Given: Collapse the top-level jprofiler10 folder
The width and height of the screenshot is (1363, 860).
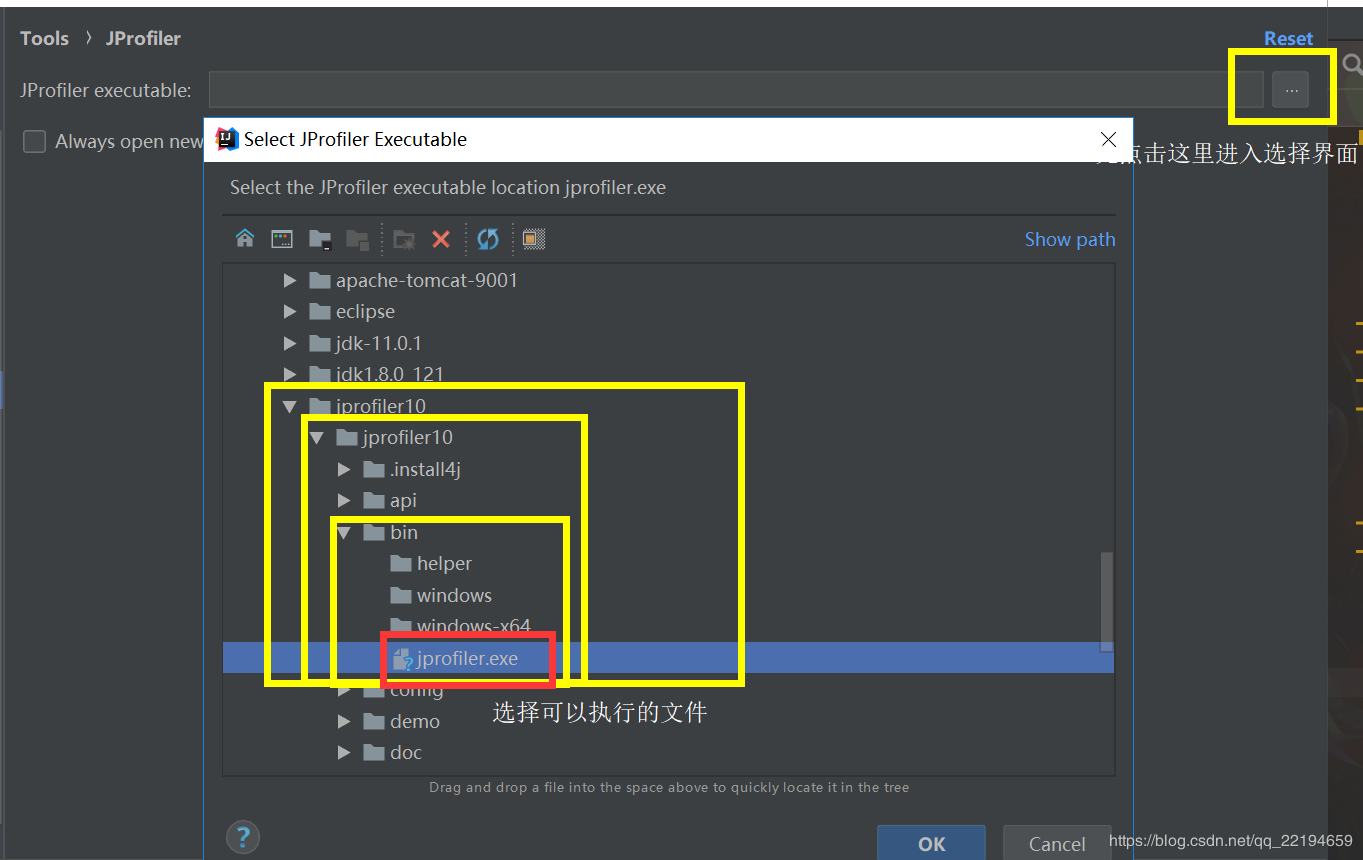Looking at the screenshot, I should (290, 406).
